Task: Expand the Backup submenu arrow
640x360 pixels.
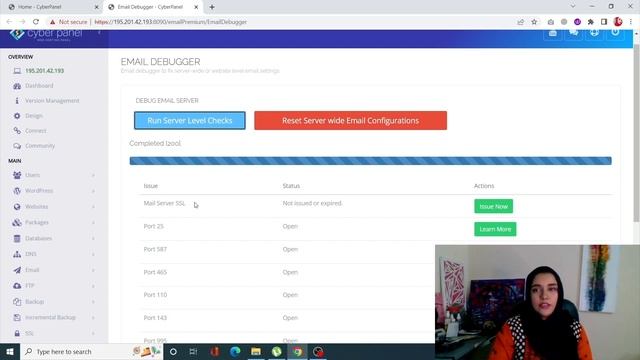Action: tap(93, 302)
